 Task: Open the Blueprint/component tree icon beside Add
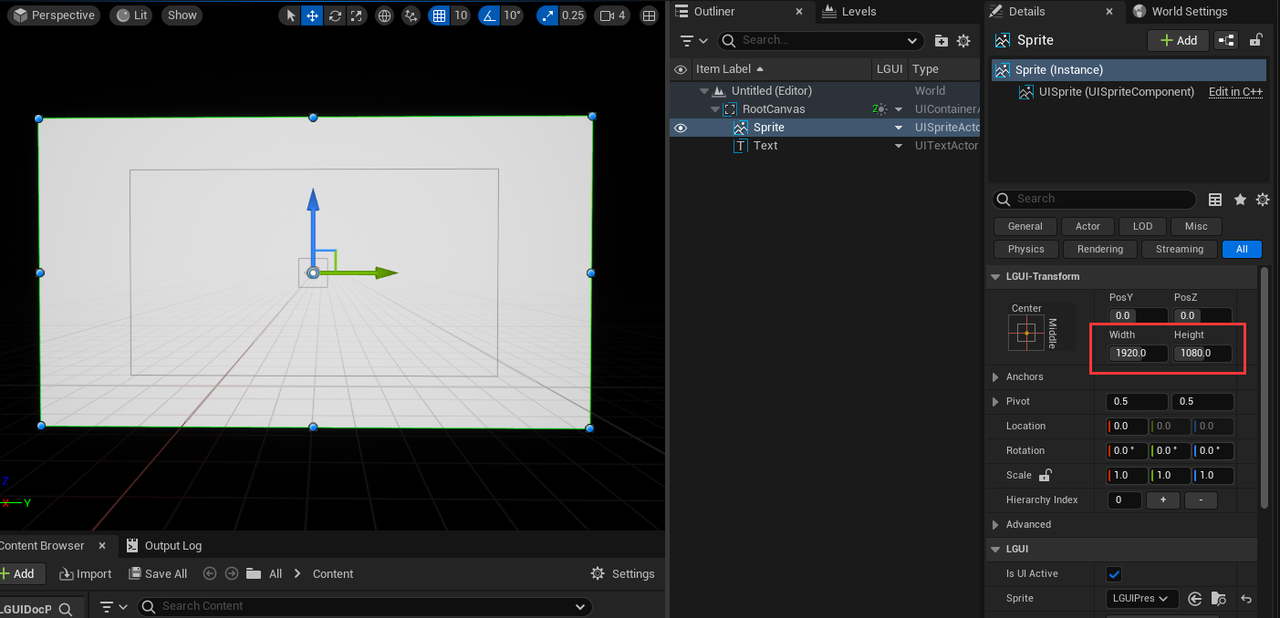(1226, 40)
